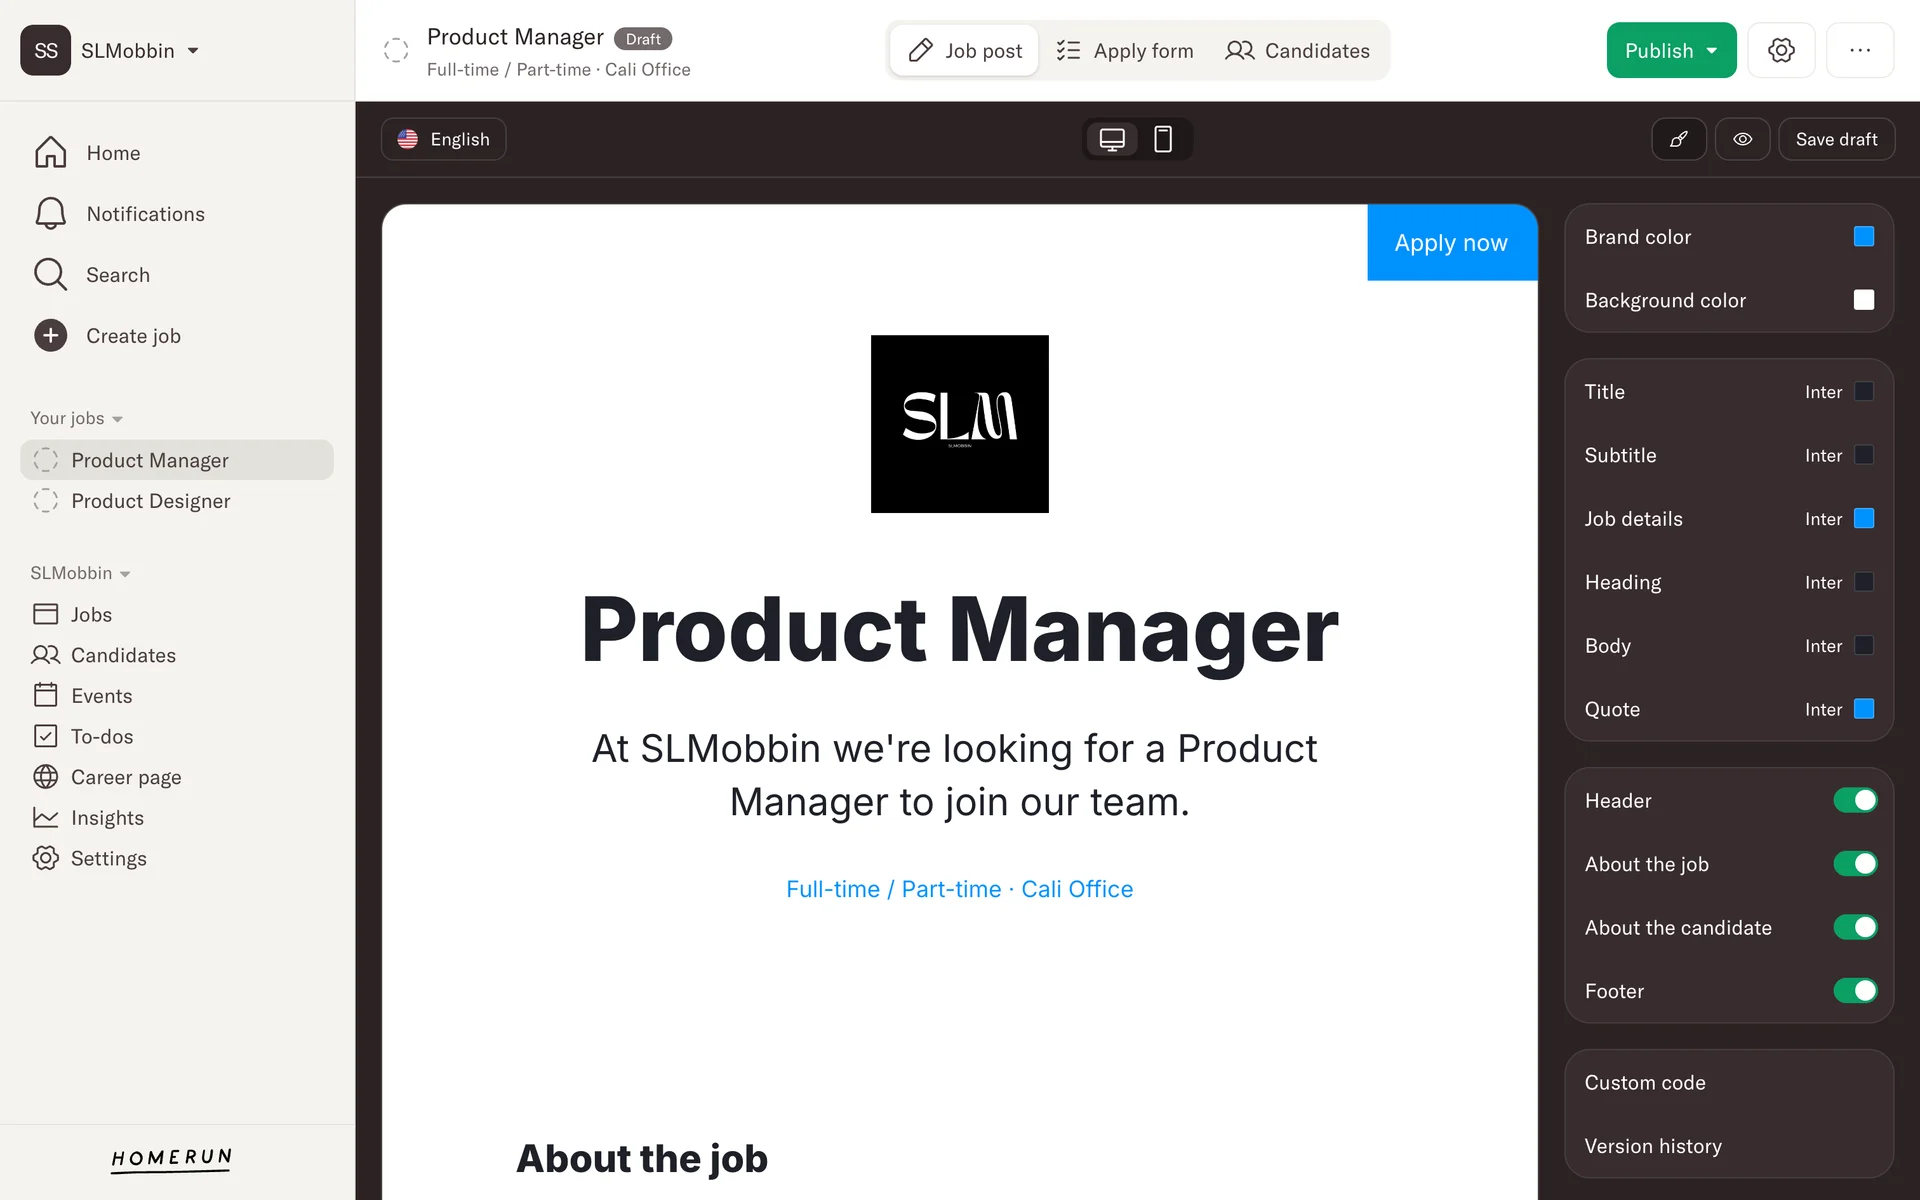The width and height of the screenshot is (1920, 1200).
Task: Open the SLMobbin workspace dropdown
Action: (x=139, y=50)
